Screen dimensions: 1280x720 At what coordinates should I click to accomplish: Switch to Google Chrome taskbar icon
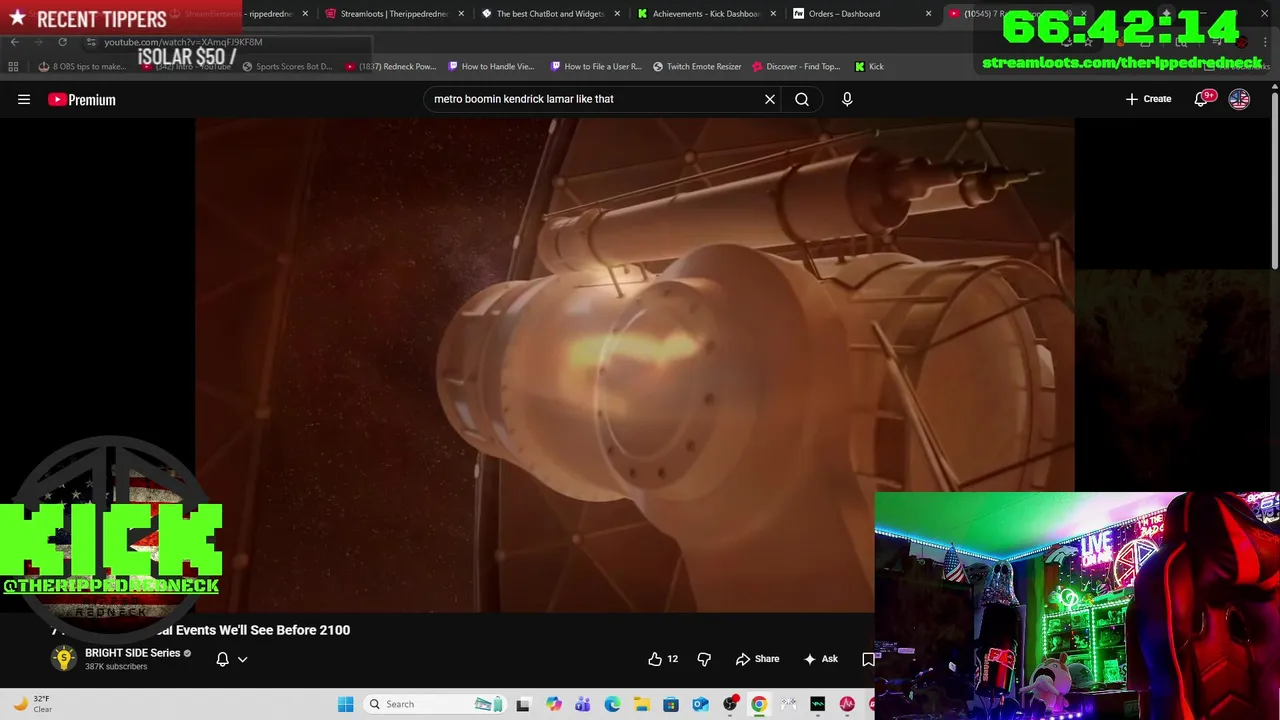coord(759,704)
